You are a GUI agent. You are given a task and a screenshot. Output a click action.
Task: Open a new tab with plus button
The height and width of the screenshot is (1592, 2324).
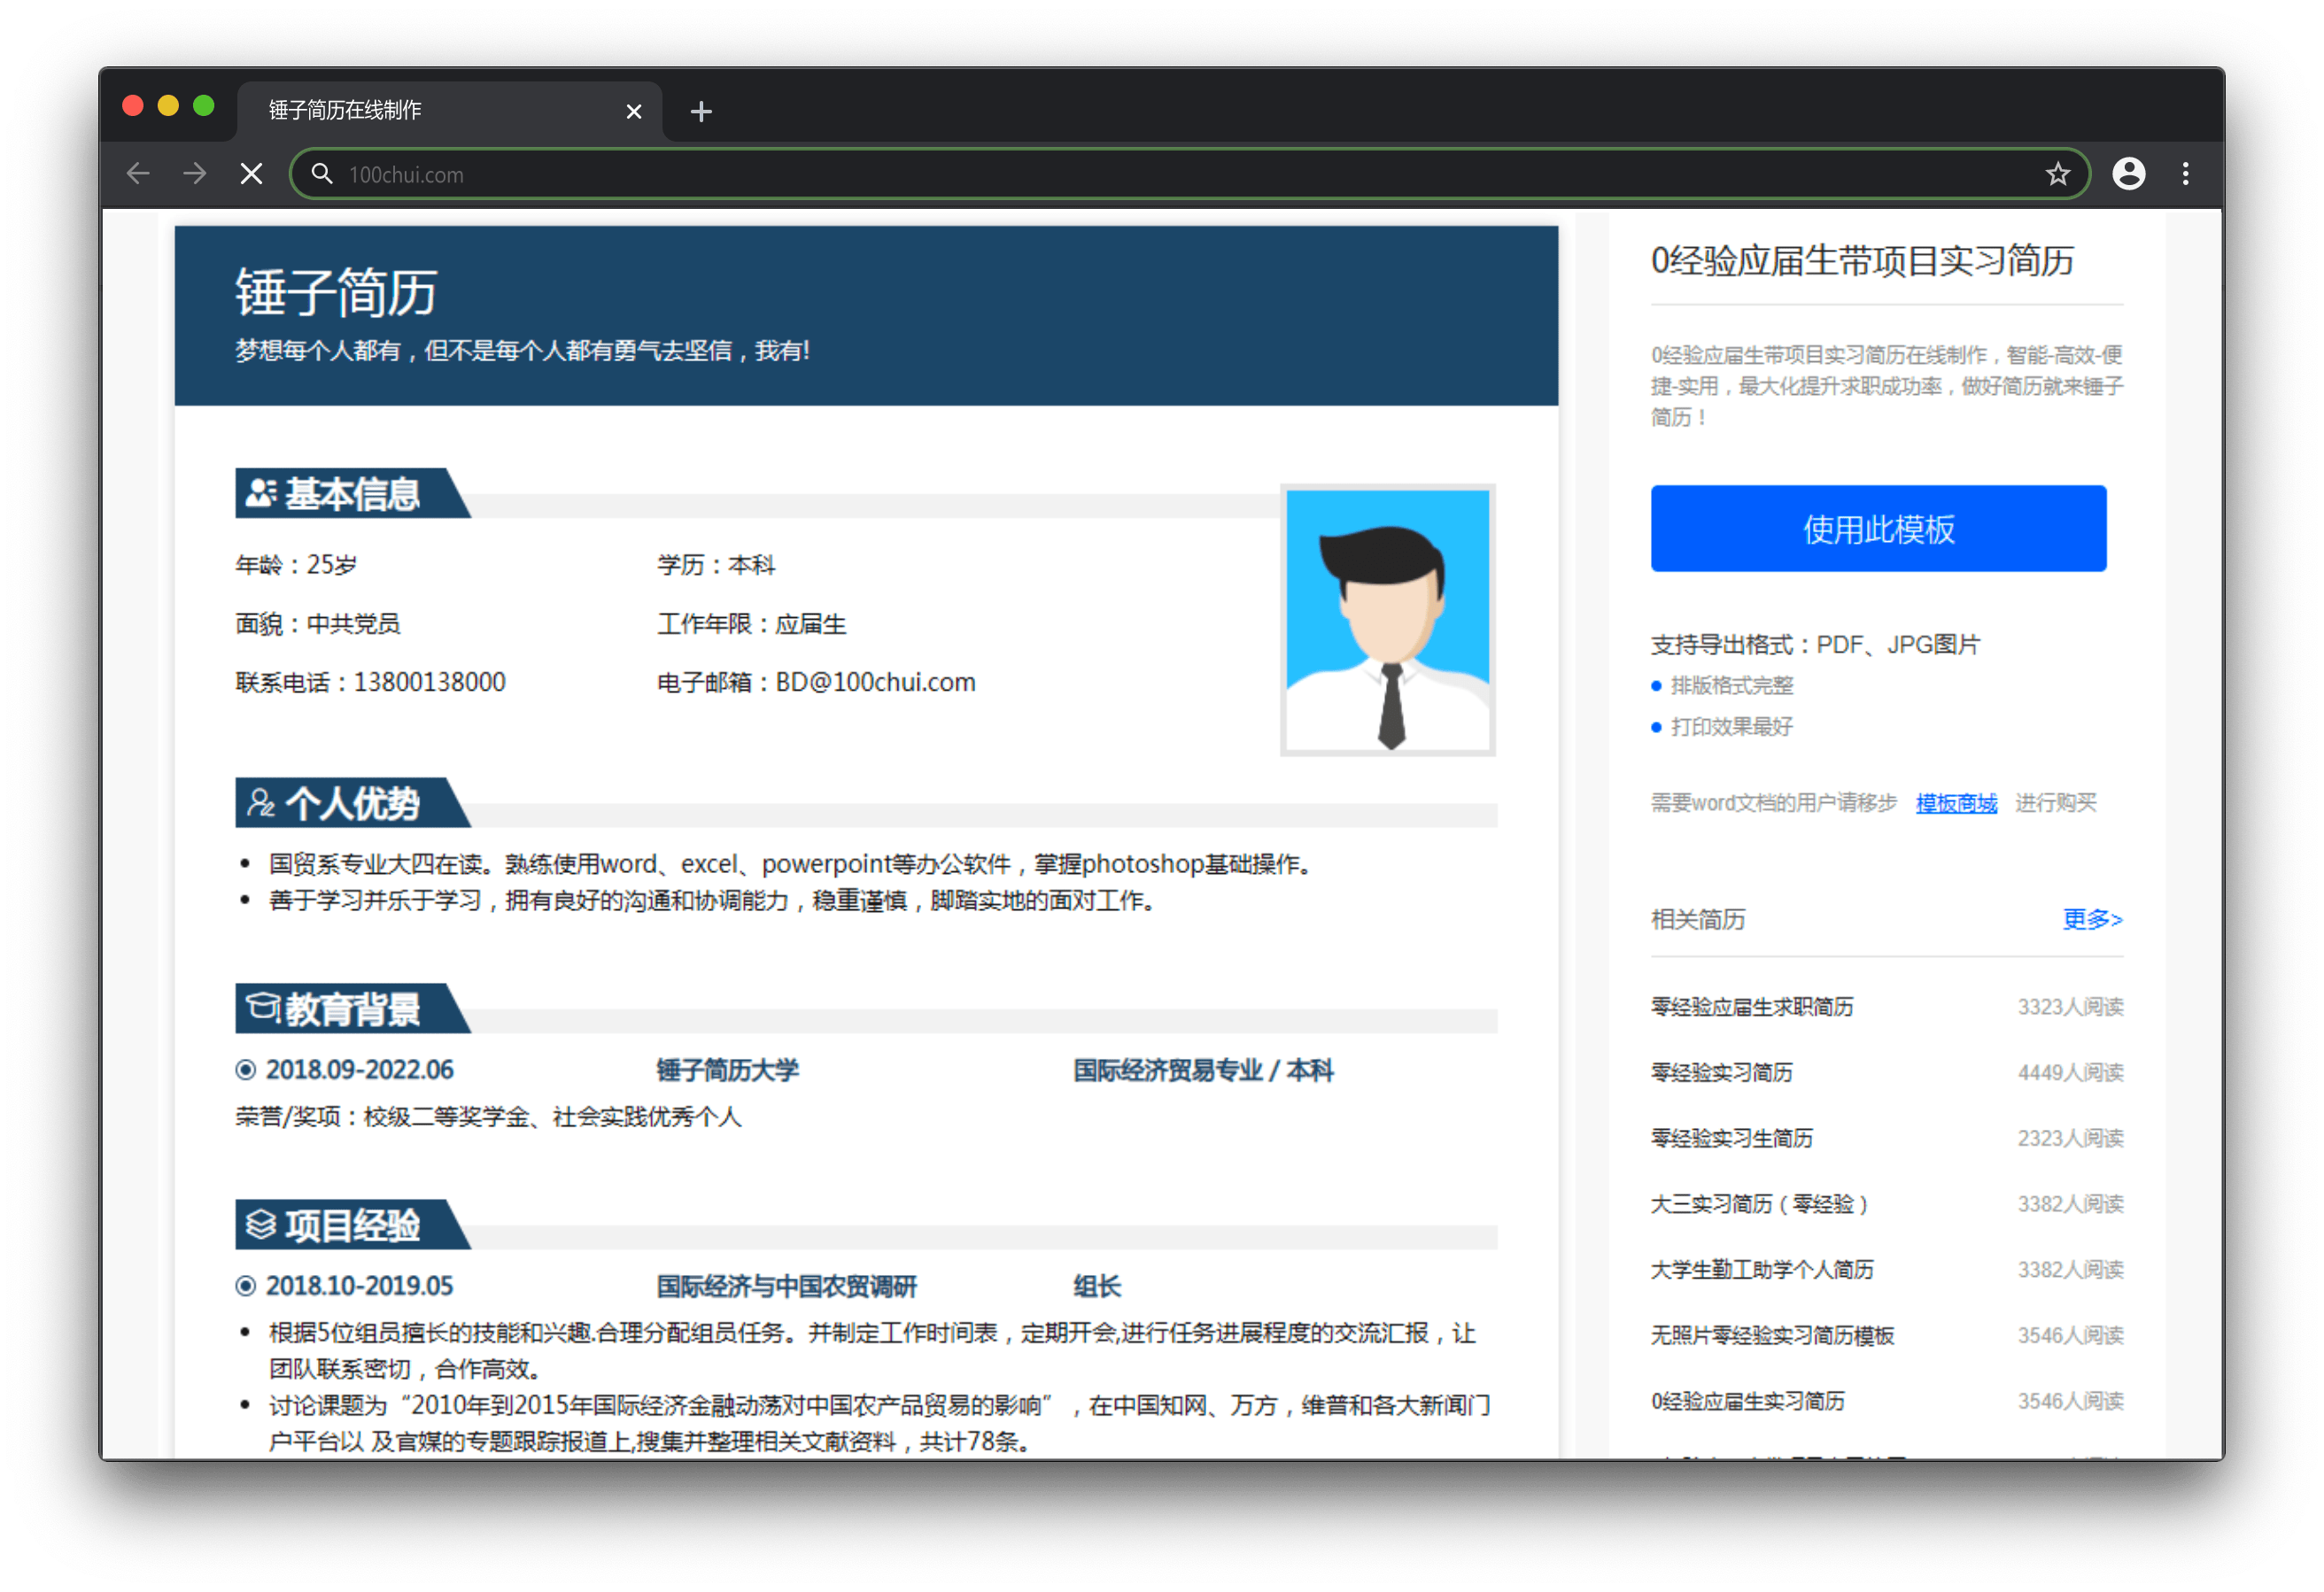click(701, 111)
